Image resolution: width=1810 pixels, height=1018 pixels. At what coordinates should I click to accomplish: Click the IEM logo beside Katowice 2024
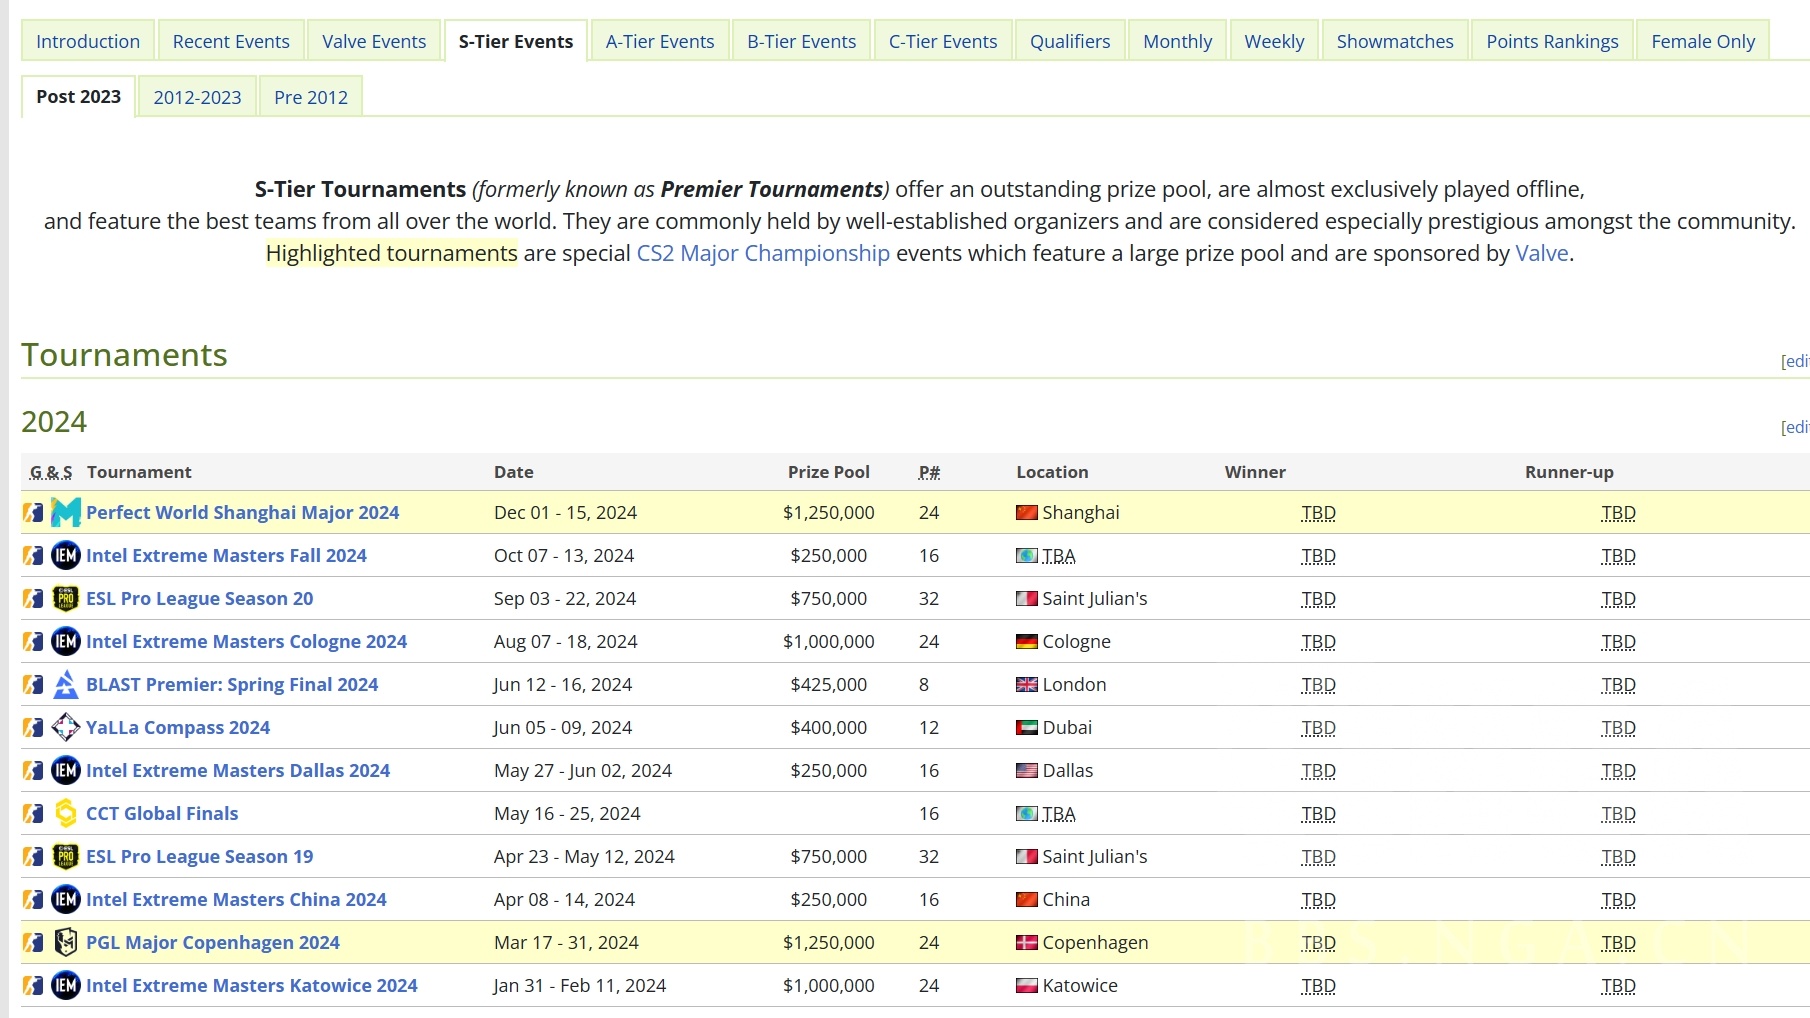[x=65, y=986]
